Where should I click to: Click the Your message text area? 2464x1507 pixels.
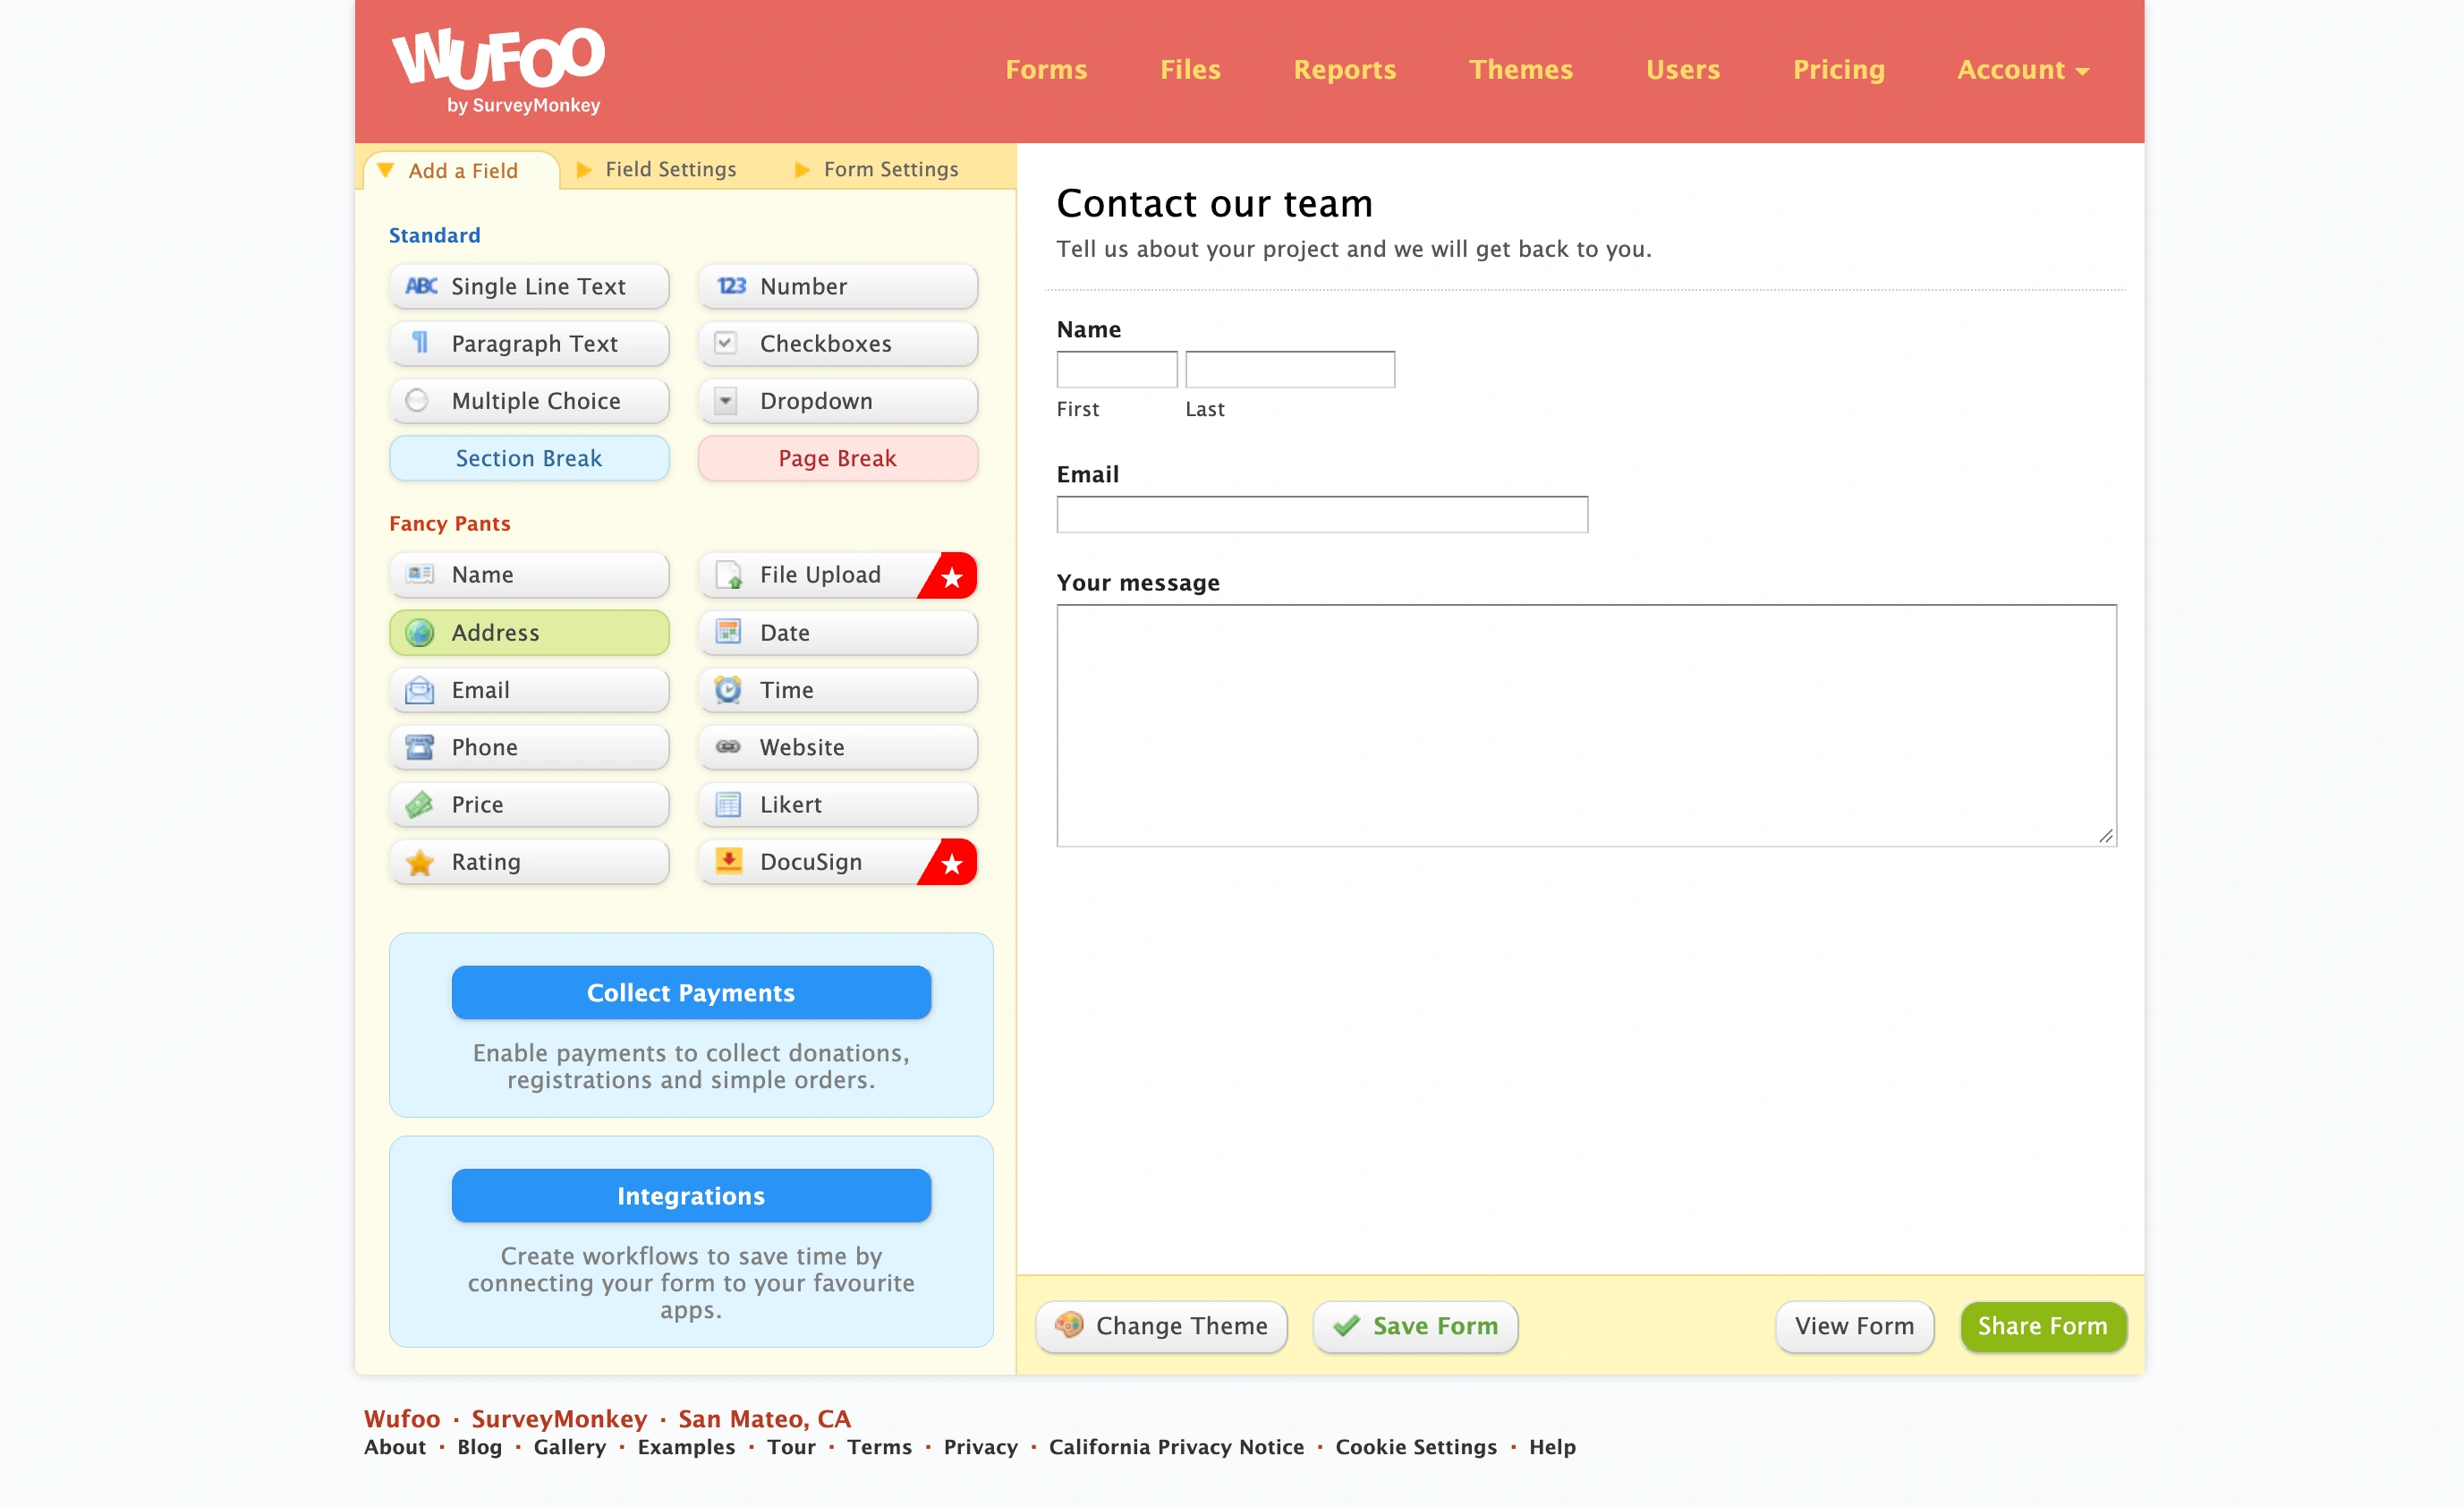[1586, 725]
